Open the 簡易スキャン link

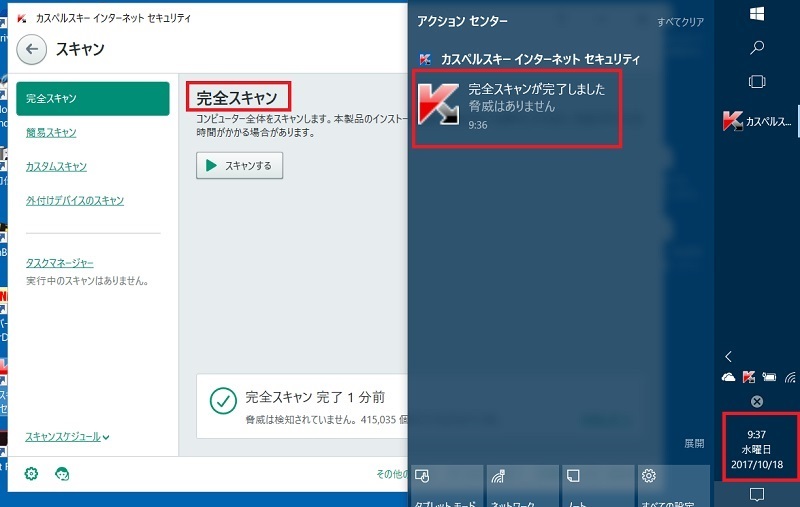point(51,133)
